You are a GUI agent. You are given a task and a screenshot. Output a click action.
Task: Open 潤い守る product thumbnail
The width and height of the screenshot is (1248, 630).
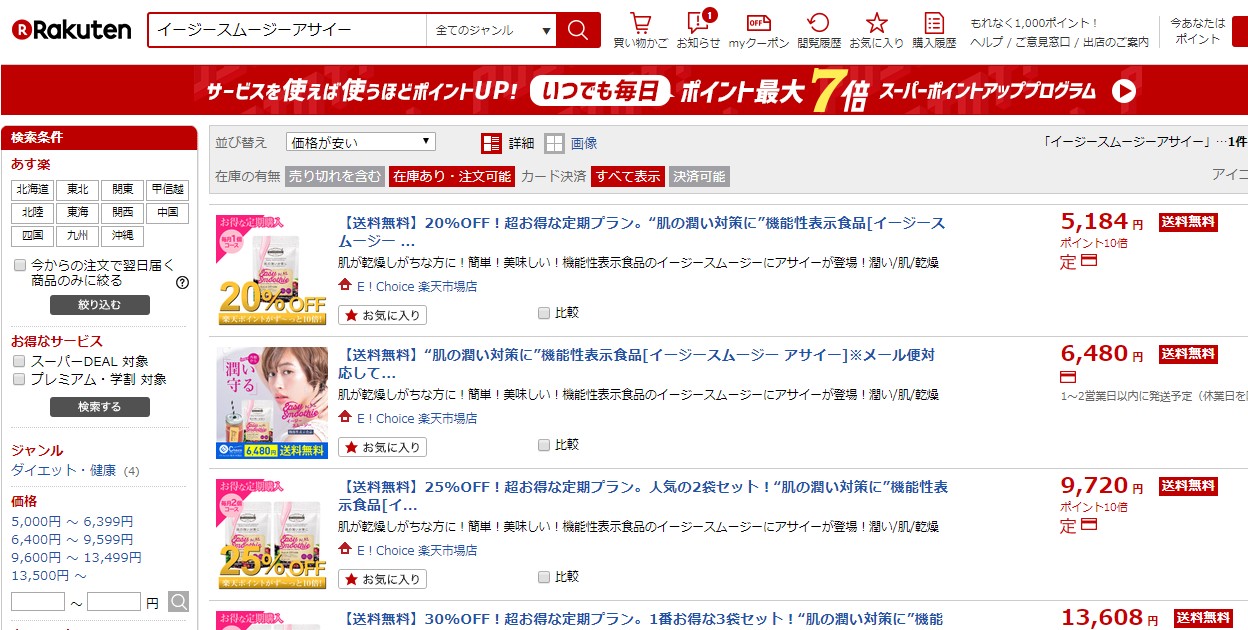[x=272, y=402]
